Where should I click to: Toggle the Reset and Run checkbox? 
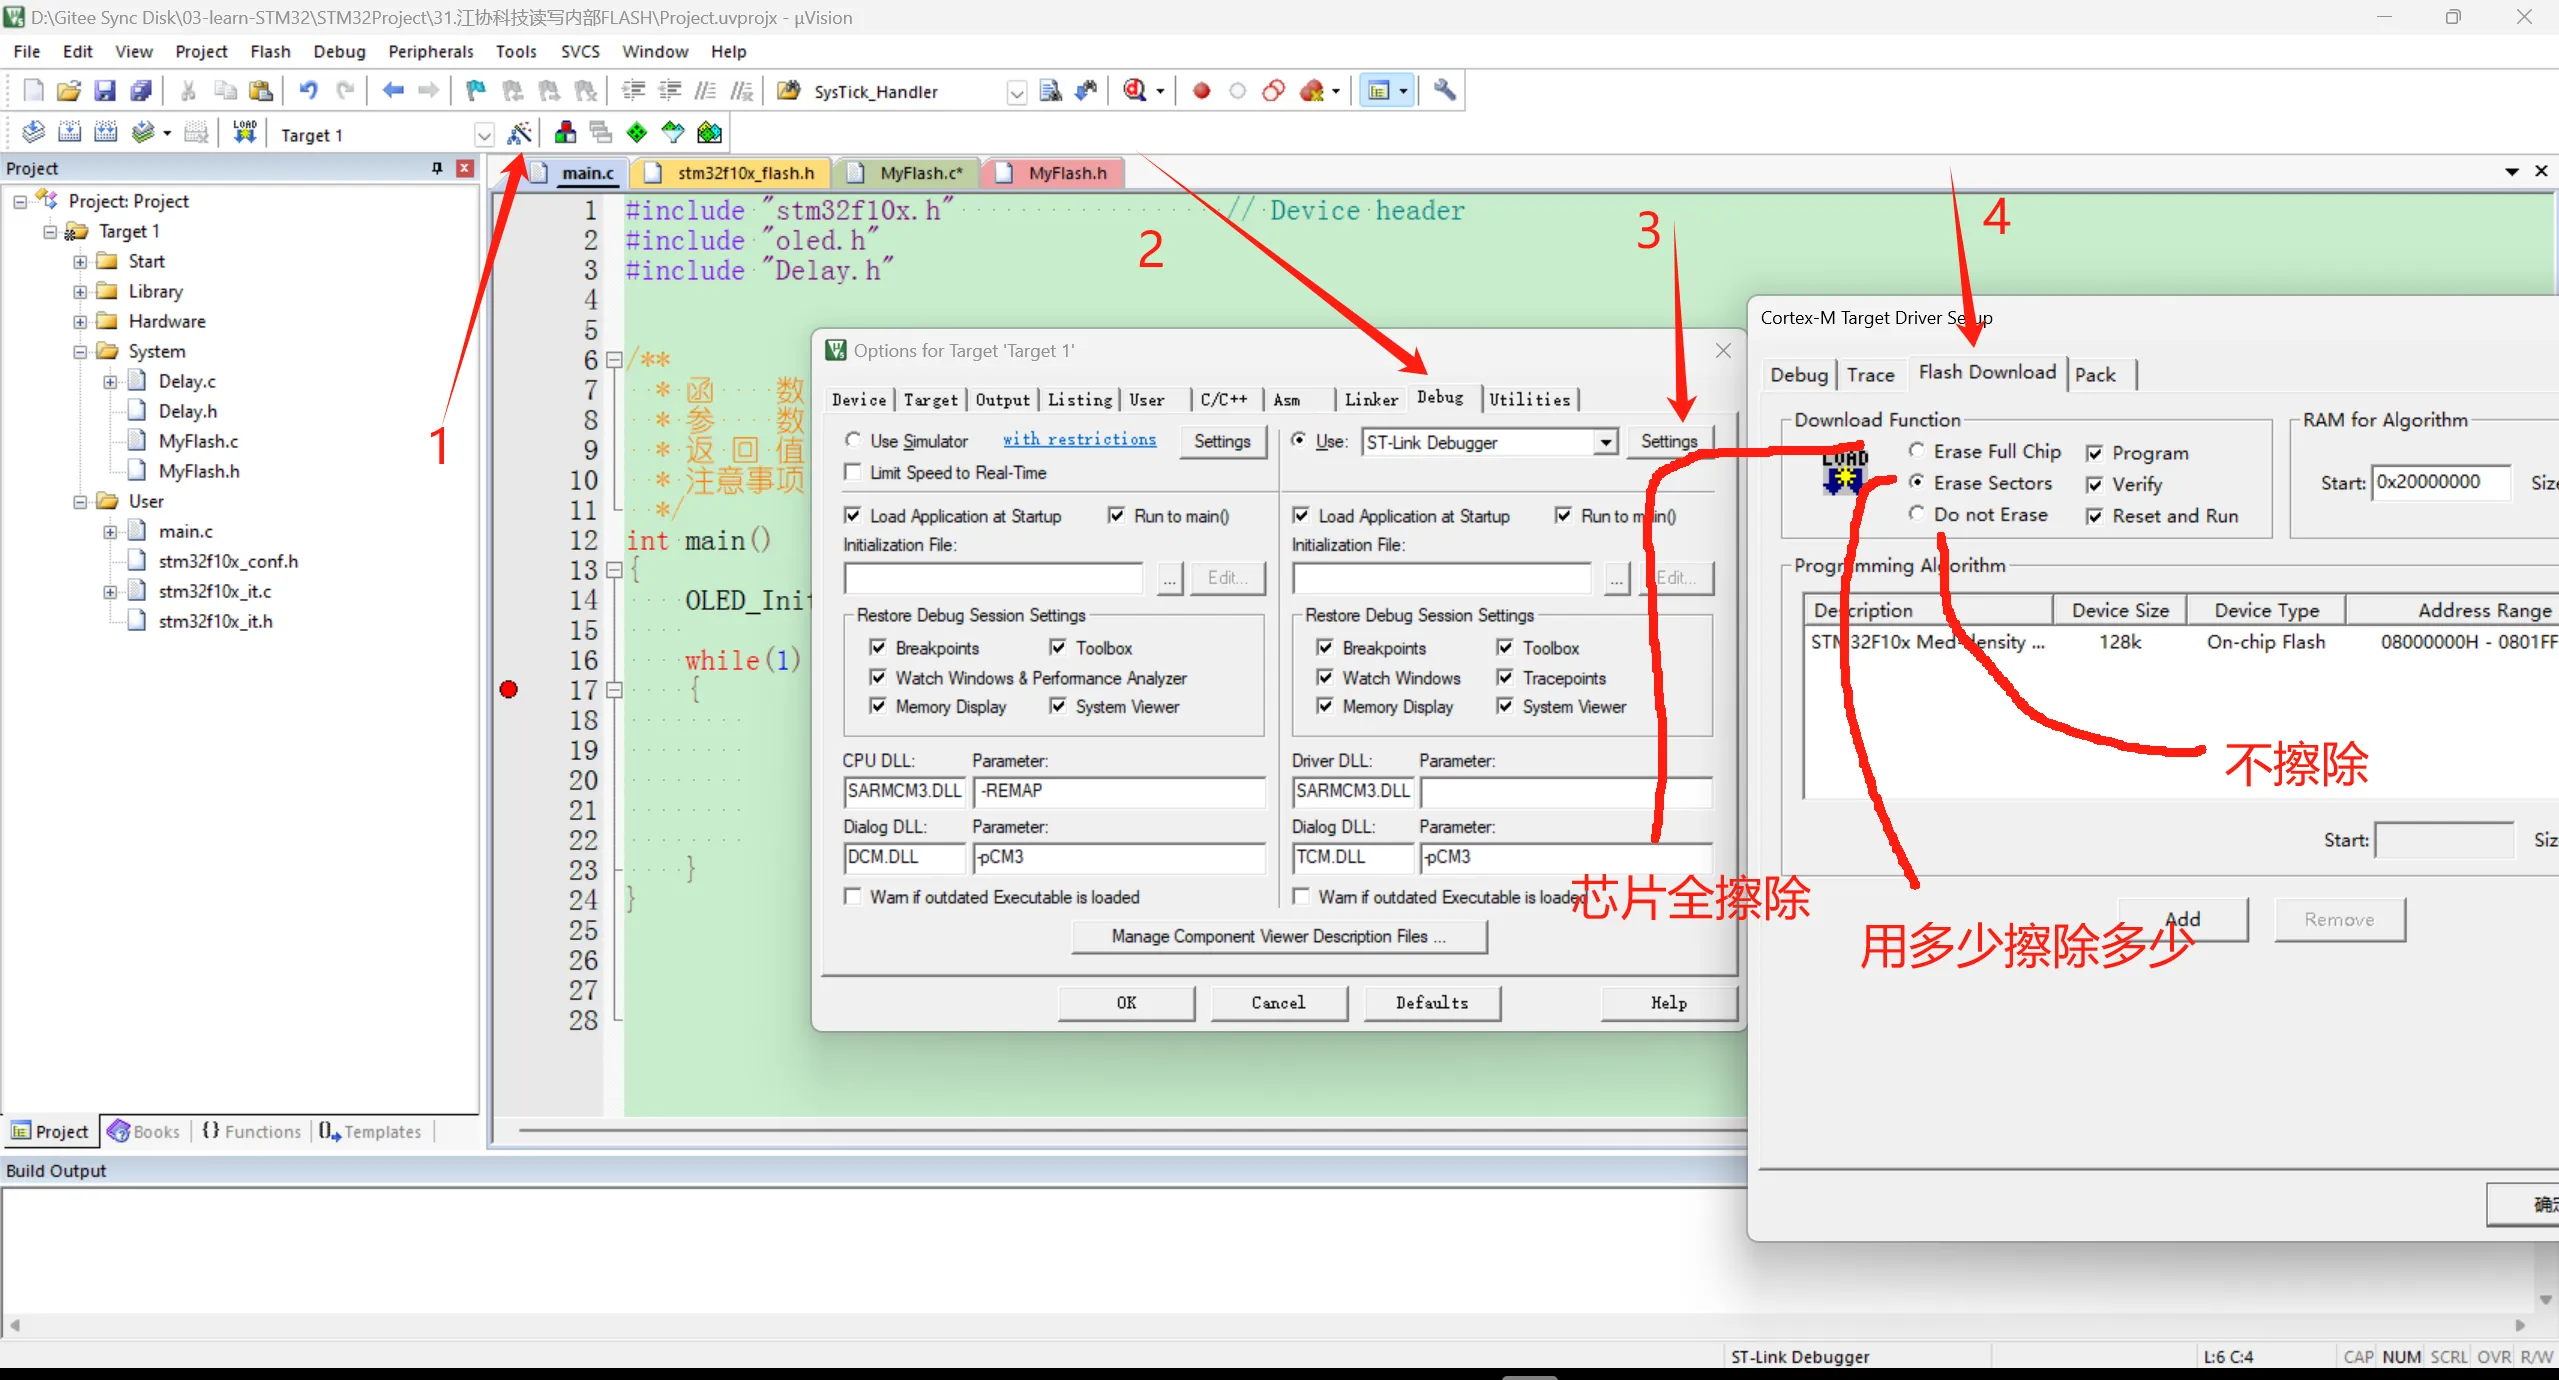(x=2094, y=516)
